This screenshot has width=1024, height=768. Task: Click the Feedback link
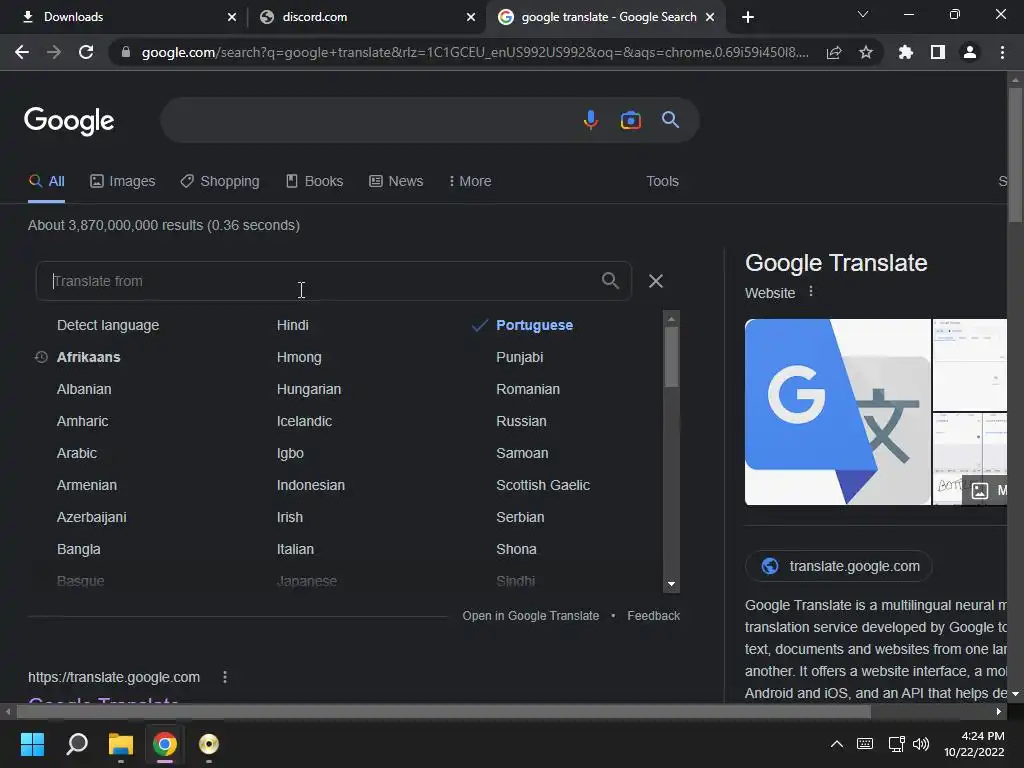(653, 616)
